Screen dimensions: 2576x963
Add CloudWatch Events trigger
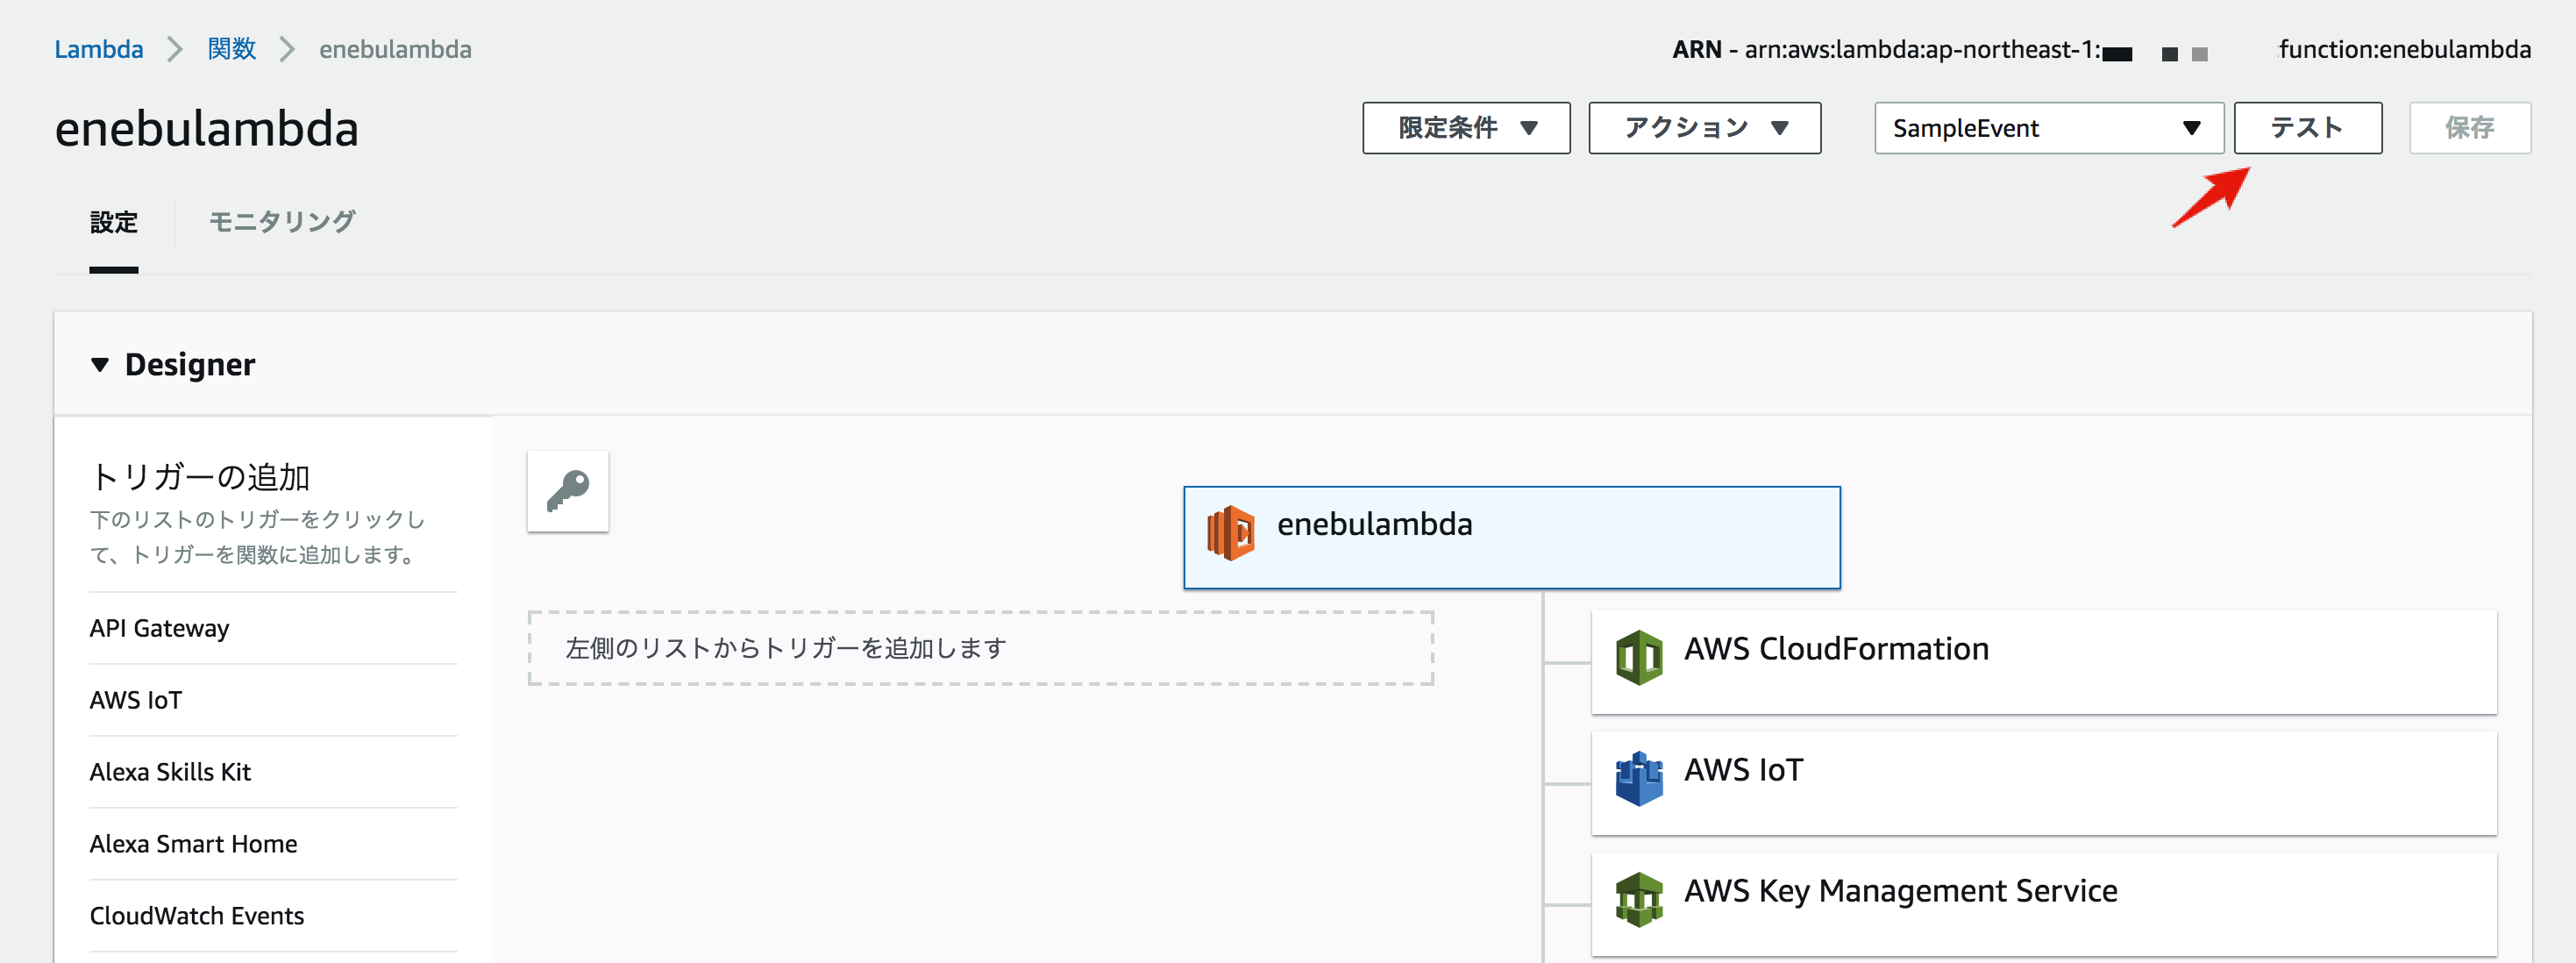point(197,915)
